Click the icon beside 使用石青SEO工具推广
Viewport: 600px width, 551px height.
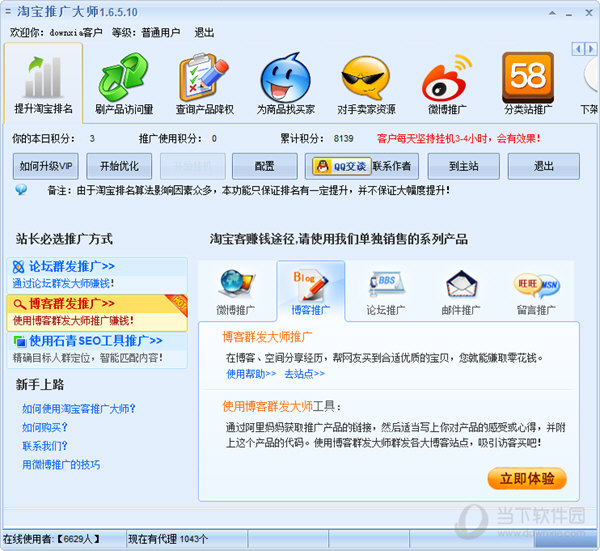[19, 341]
